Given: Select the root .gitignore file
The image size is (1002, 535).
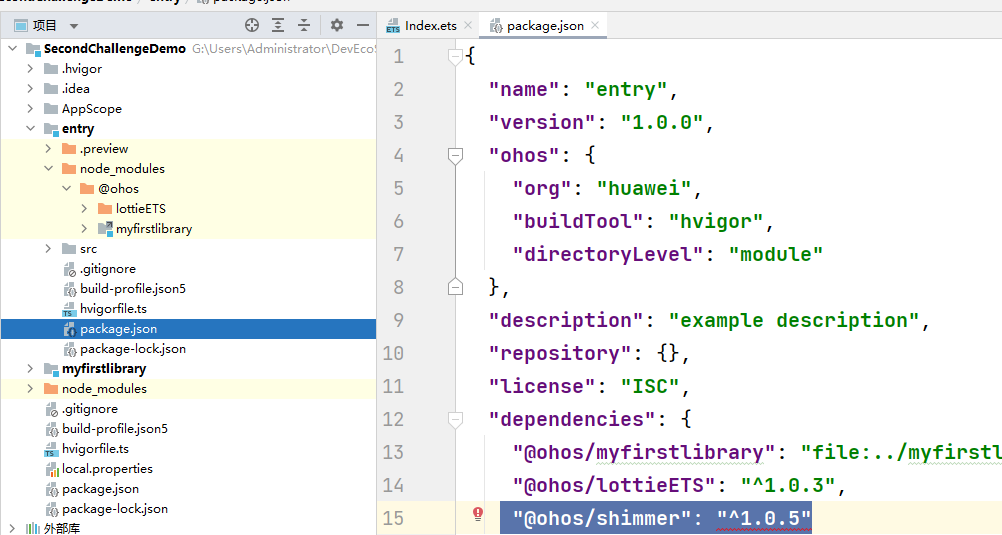Looking at the screenshot, I should (x=89, y=408).
